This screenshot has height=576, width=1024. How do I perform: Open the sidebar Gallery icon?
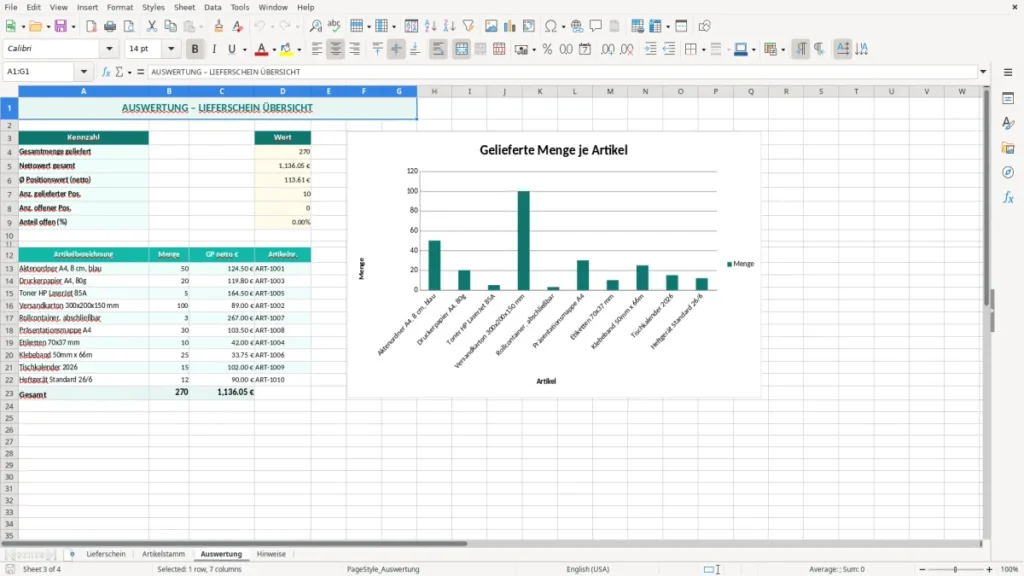[1008, 148]
